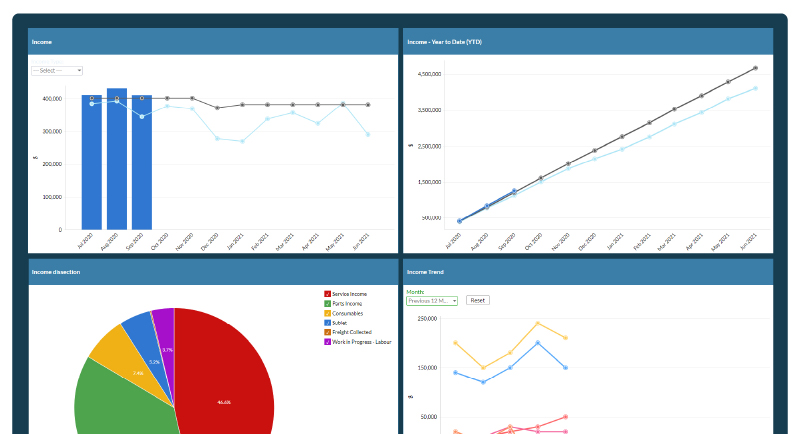
Task: Toggle the Parts Income legend checkbox
Action: (x=328, y=304)
